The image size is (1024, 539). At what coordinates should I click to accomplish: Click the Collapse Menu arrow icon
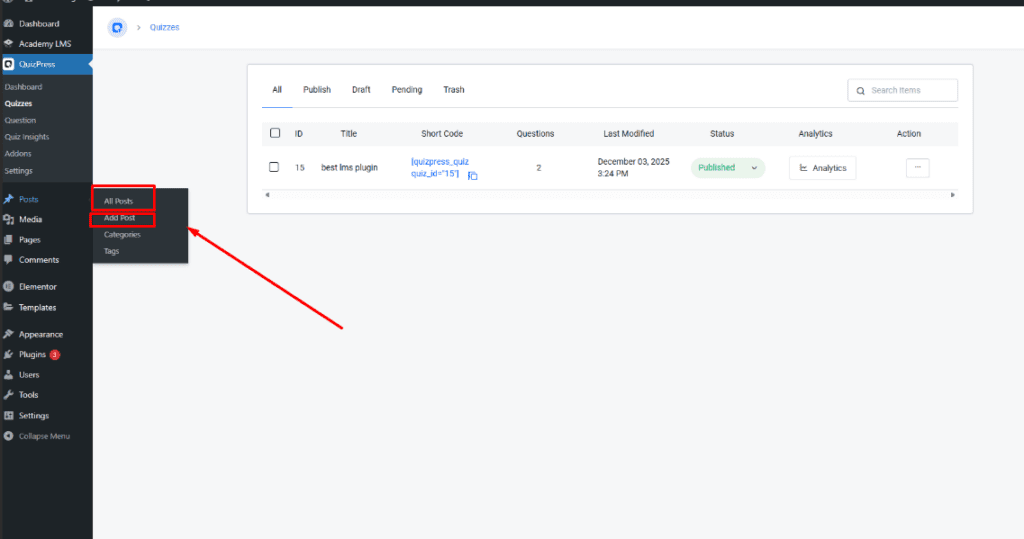pos(8,436)
